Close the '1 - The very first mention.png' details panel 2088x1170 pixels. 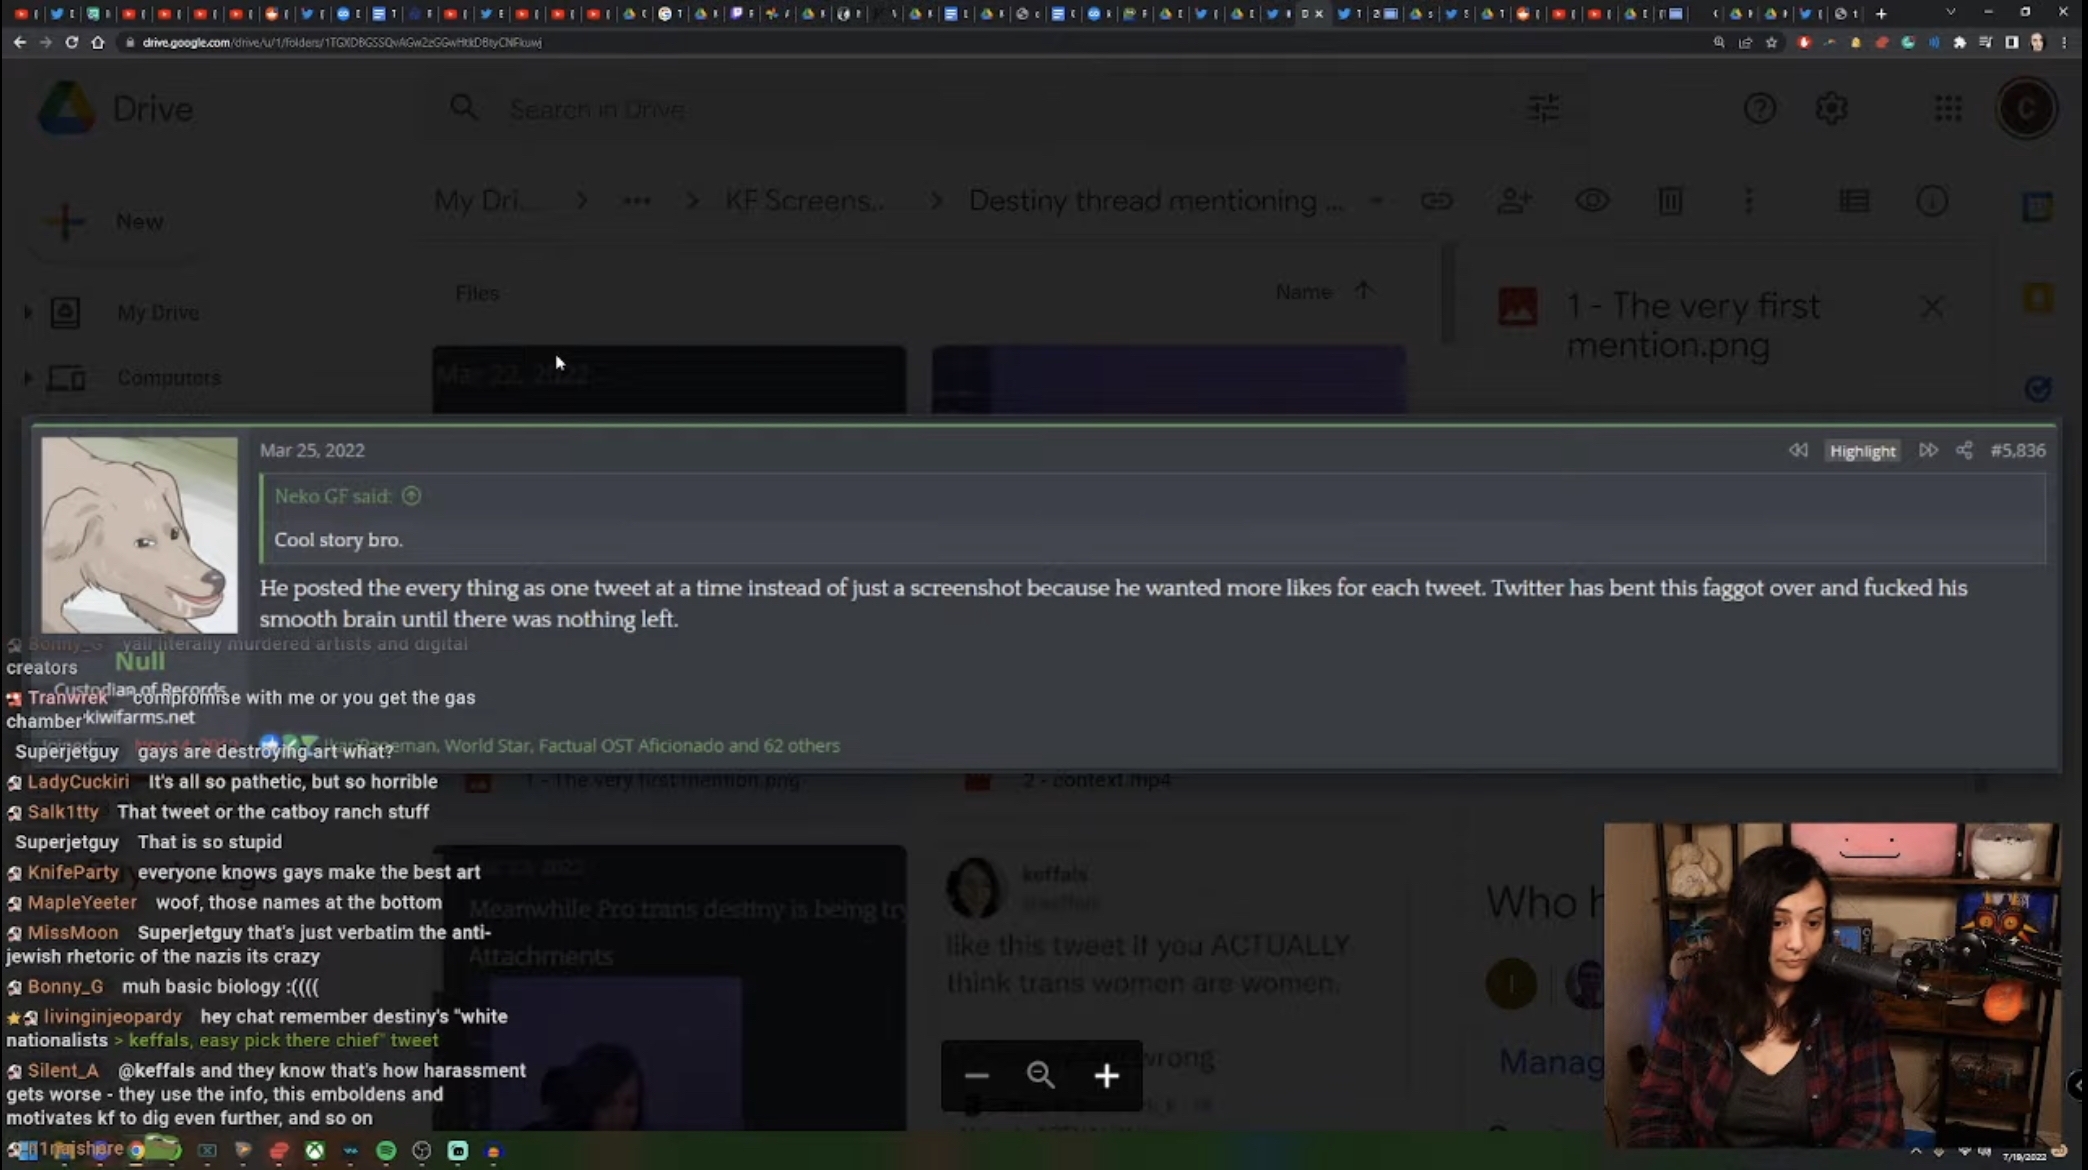pyautogui.click(x=1932, y=307)
